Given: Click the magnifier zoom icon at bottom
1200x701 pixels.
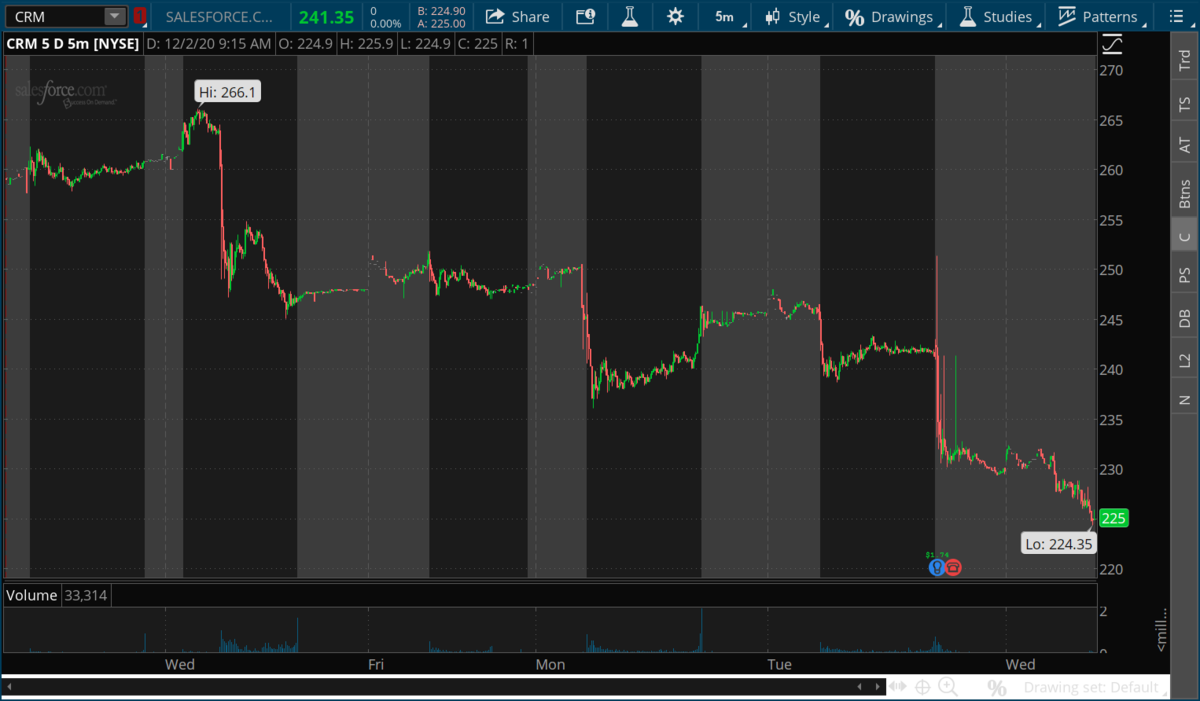Looking at the screenshot, I should click(947, 687).
